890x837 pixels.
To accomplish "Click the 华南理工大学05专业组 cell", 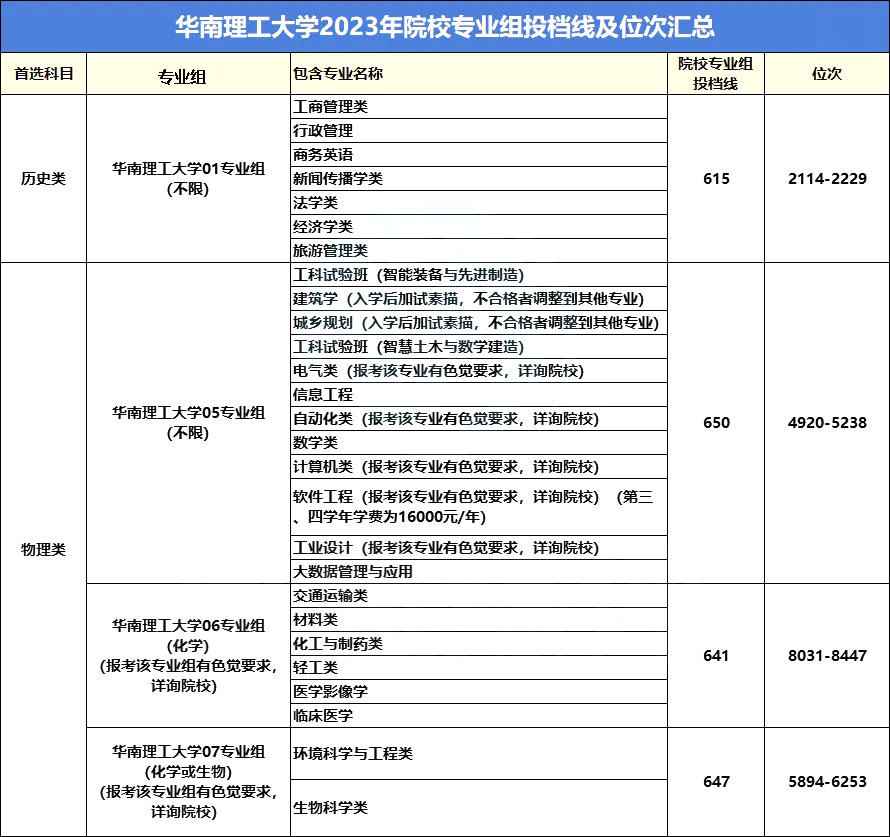I will [188, 423].
